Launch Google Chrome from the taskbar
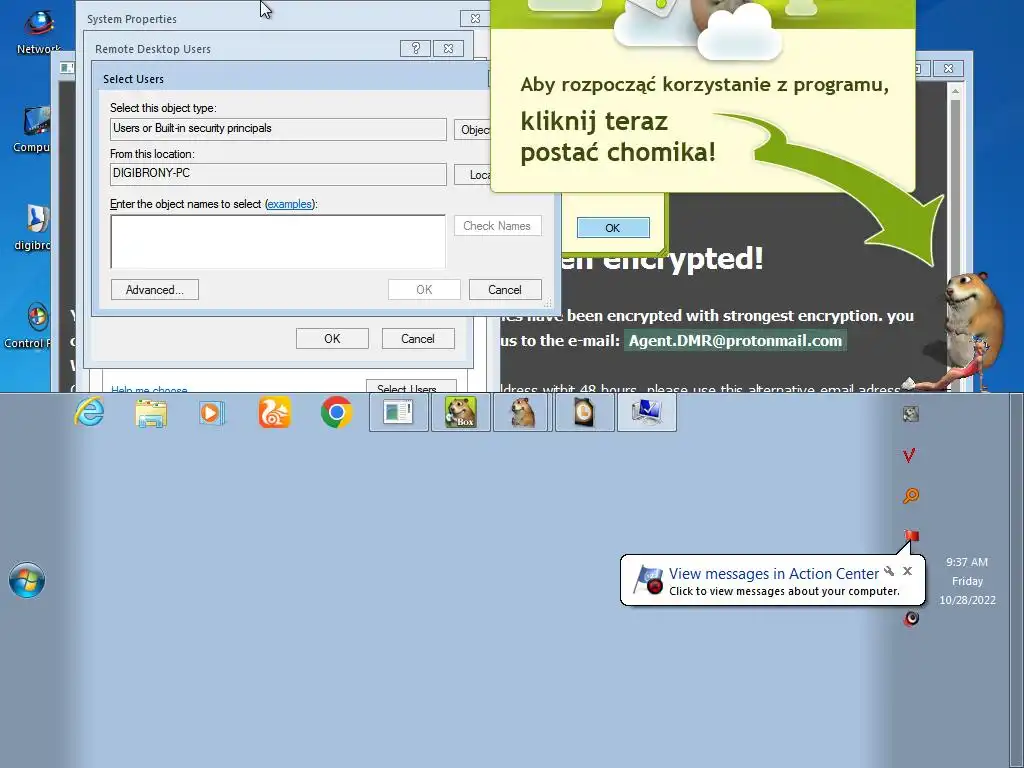 336,413
